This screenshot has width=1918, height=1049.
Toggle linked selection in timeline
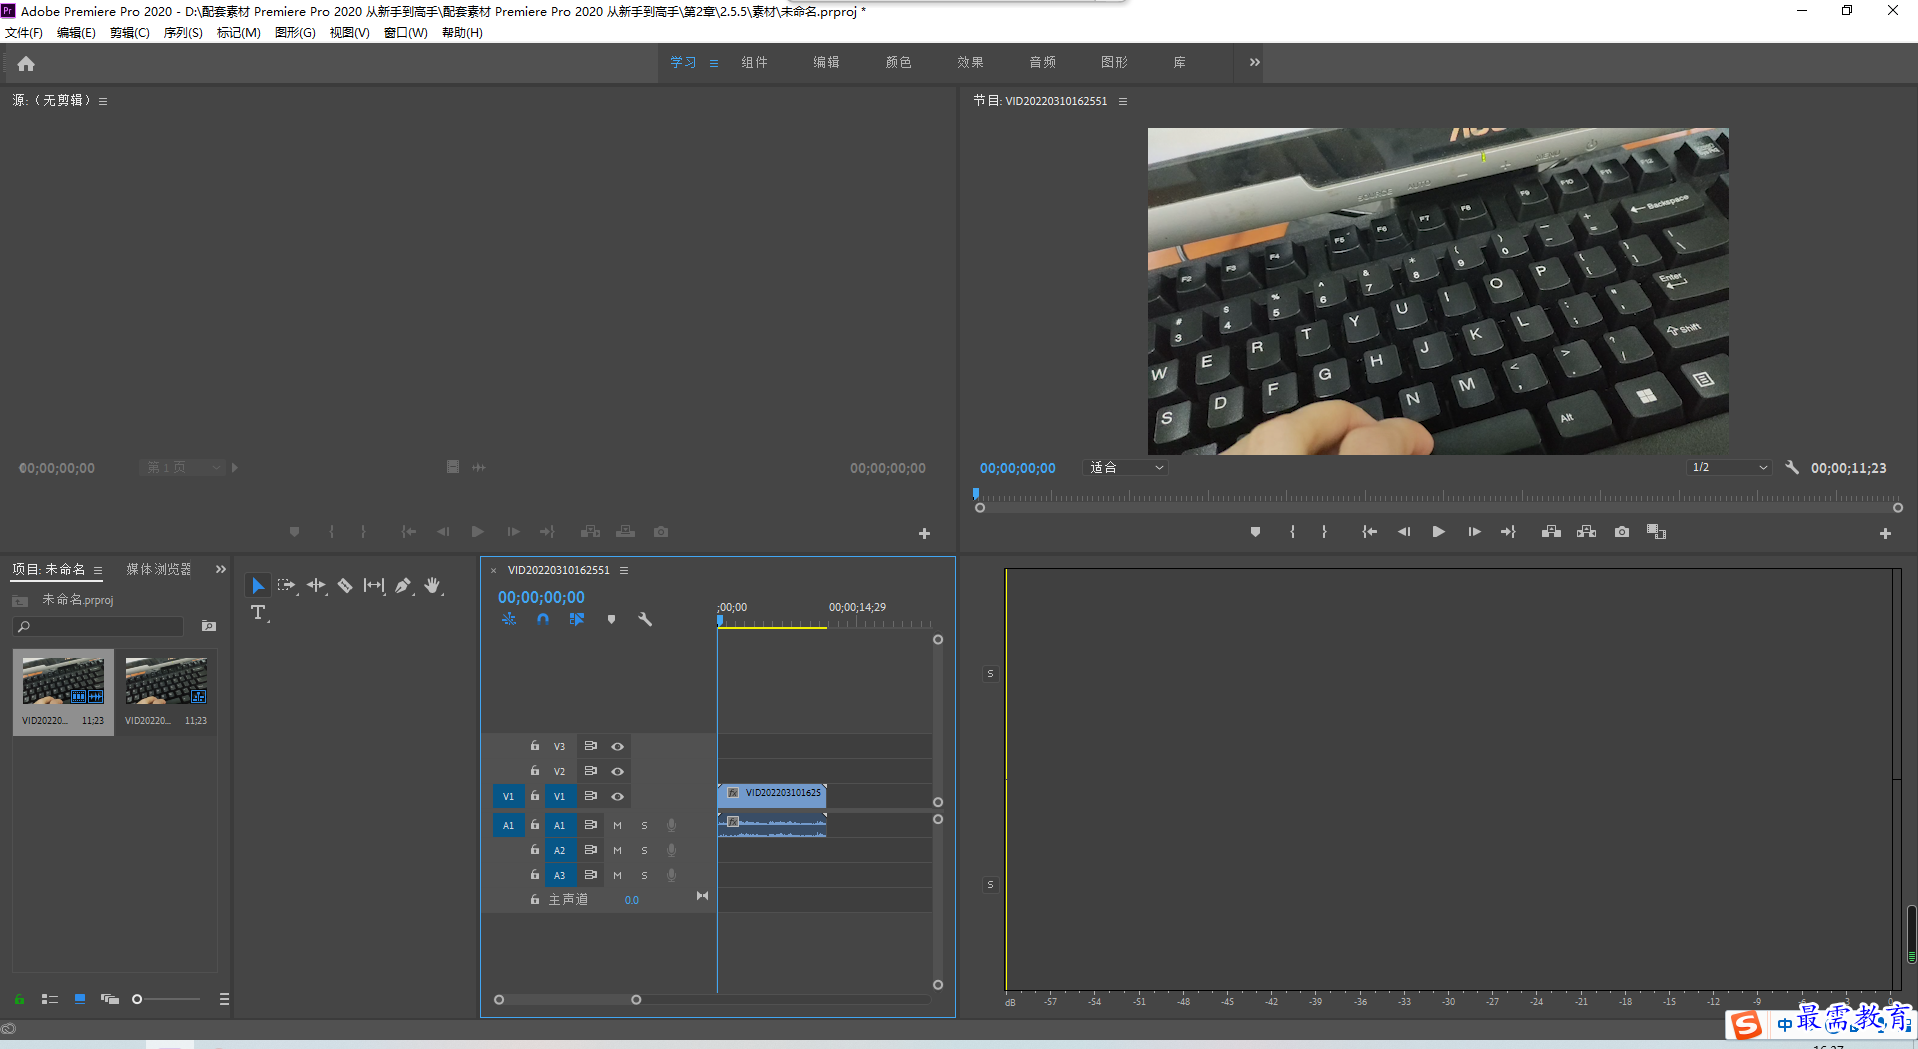click(577, 619)
